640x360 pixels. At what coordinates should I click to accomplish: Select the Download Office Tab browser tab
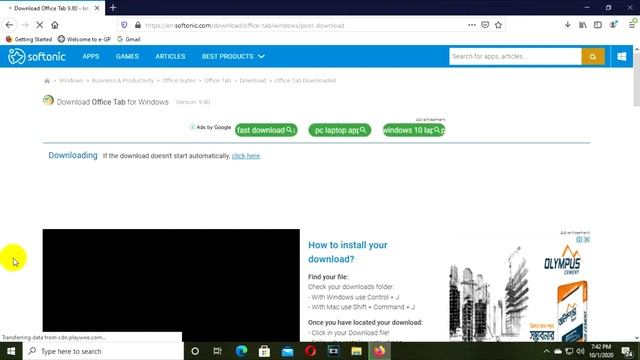point(52,8)
